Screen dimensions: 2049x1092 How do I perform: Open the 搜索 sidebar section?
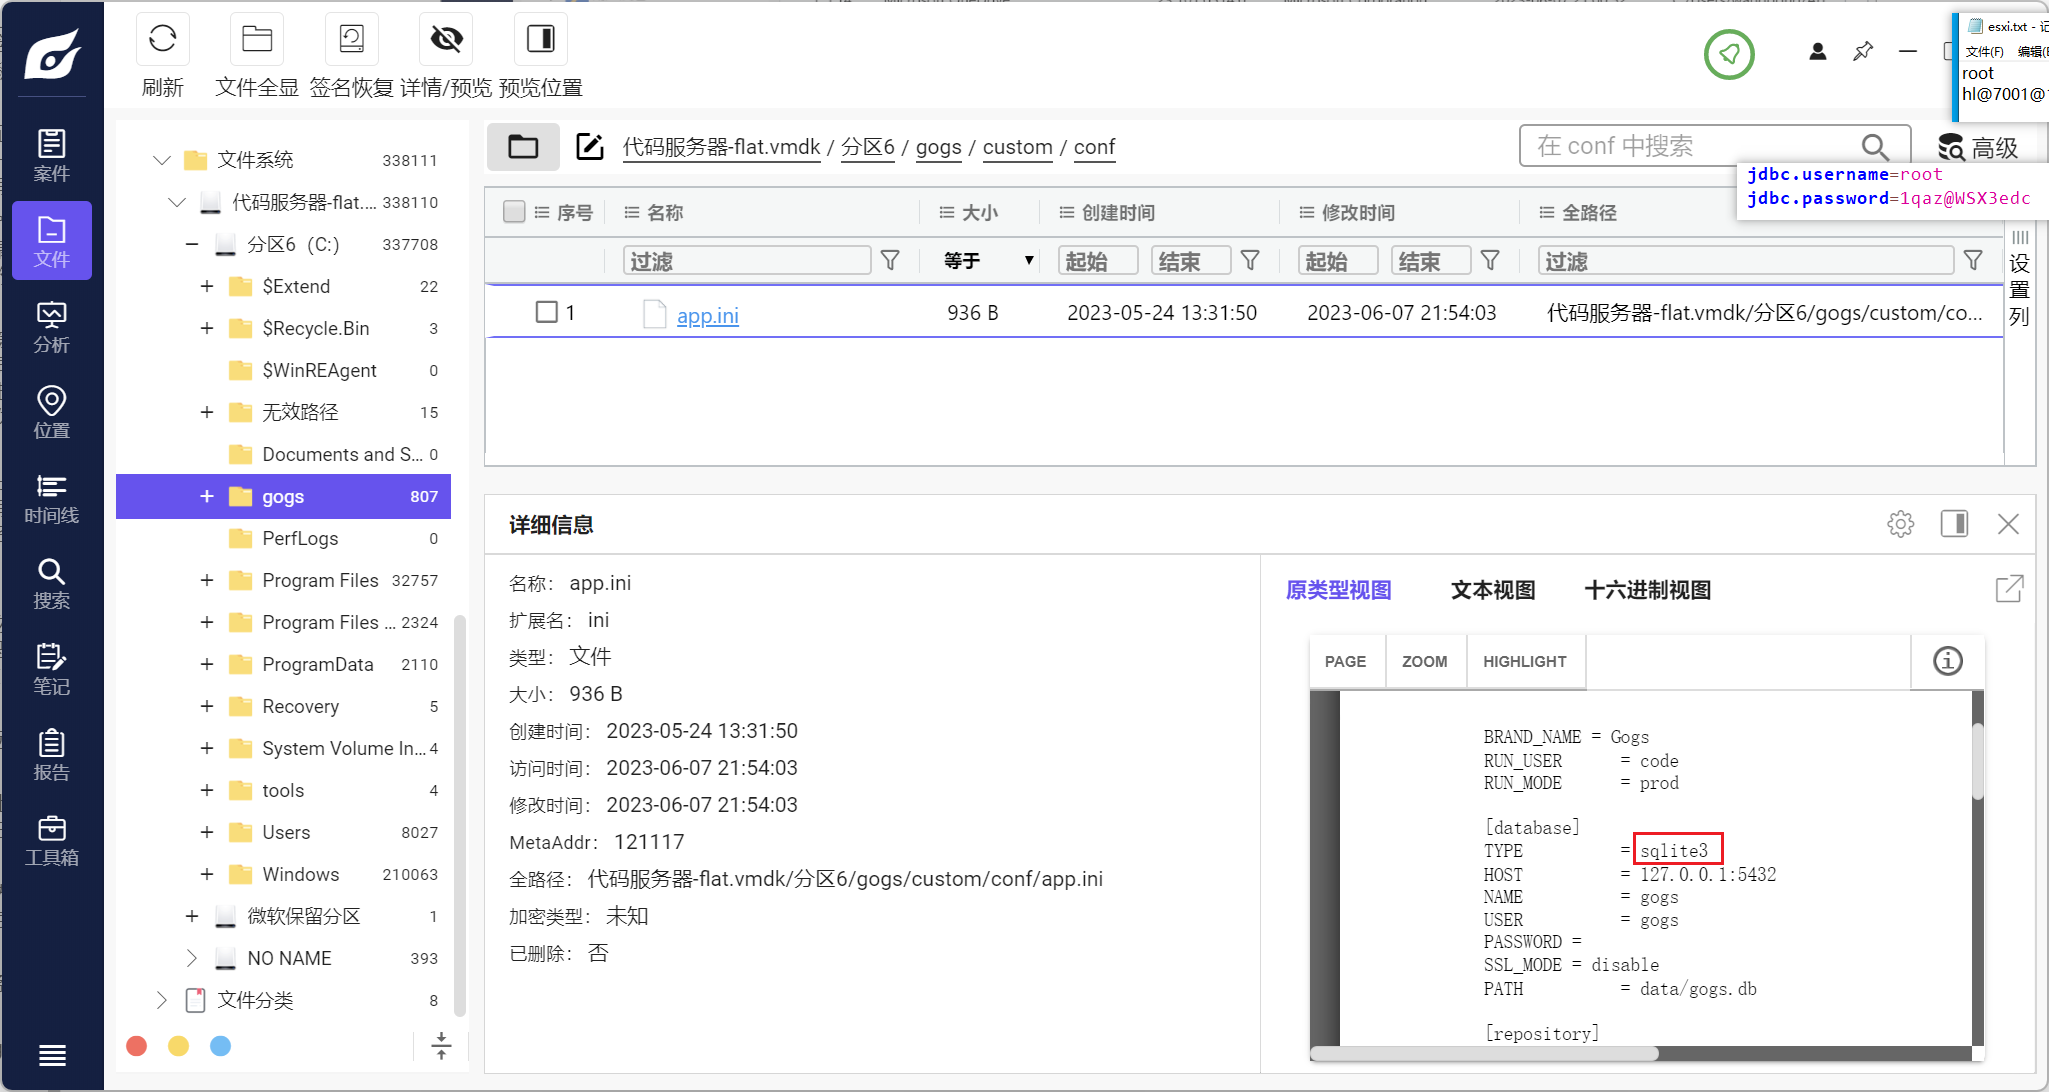pos(52,584)
